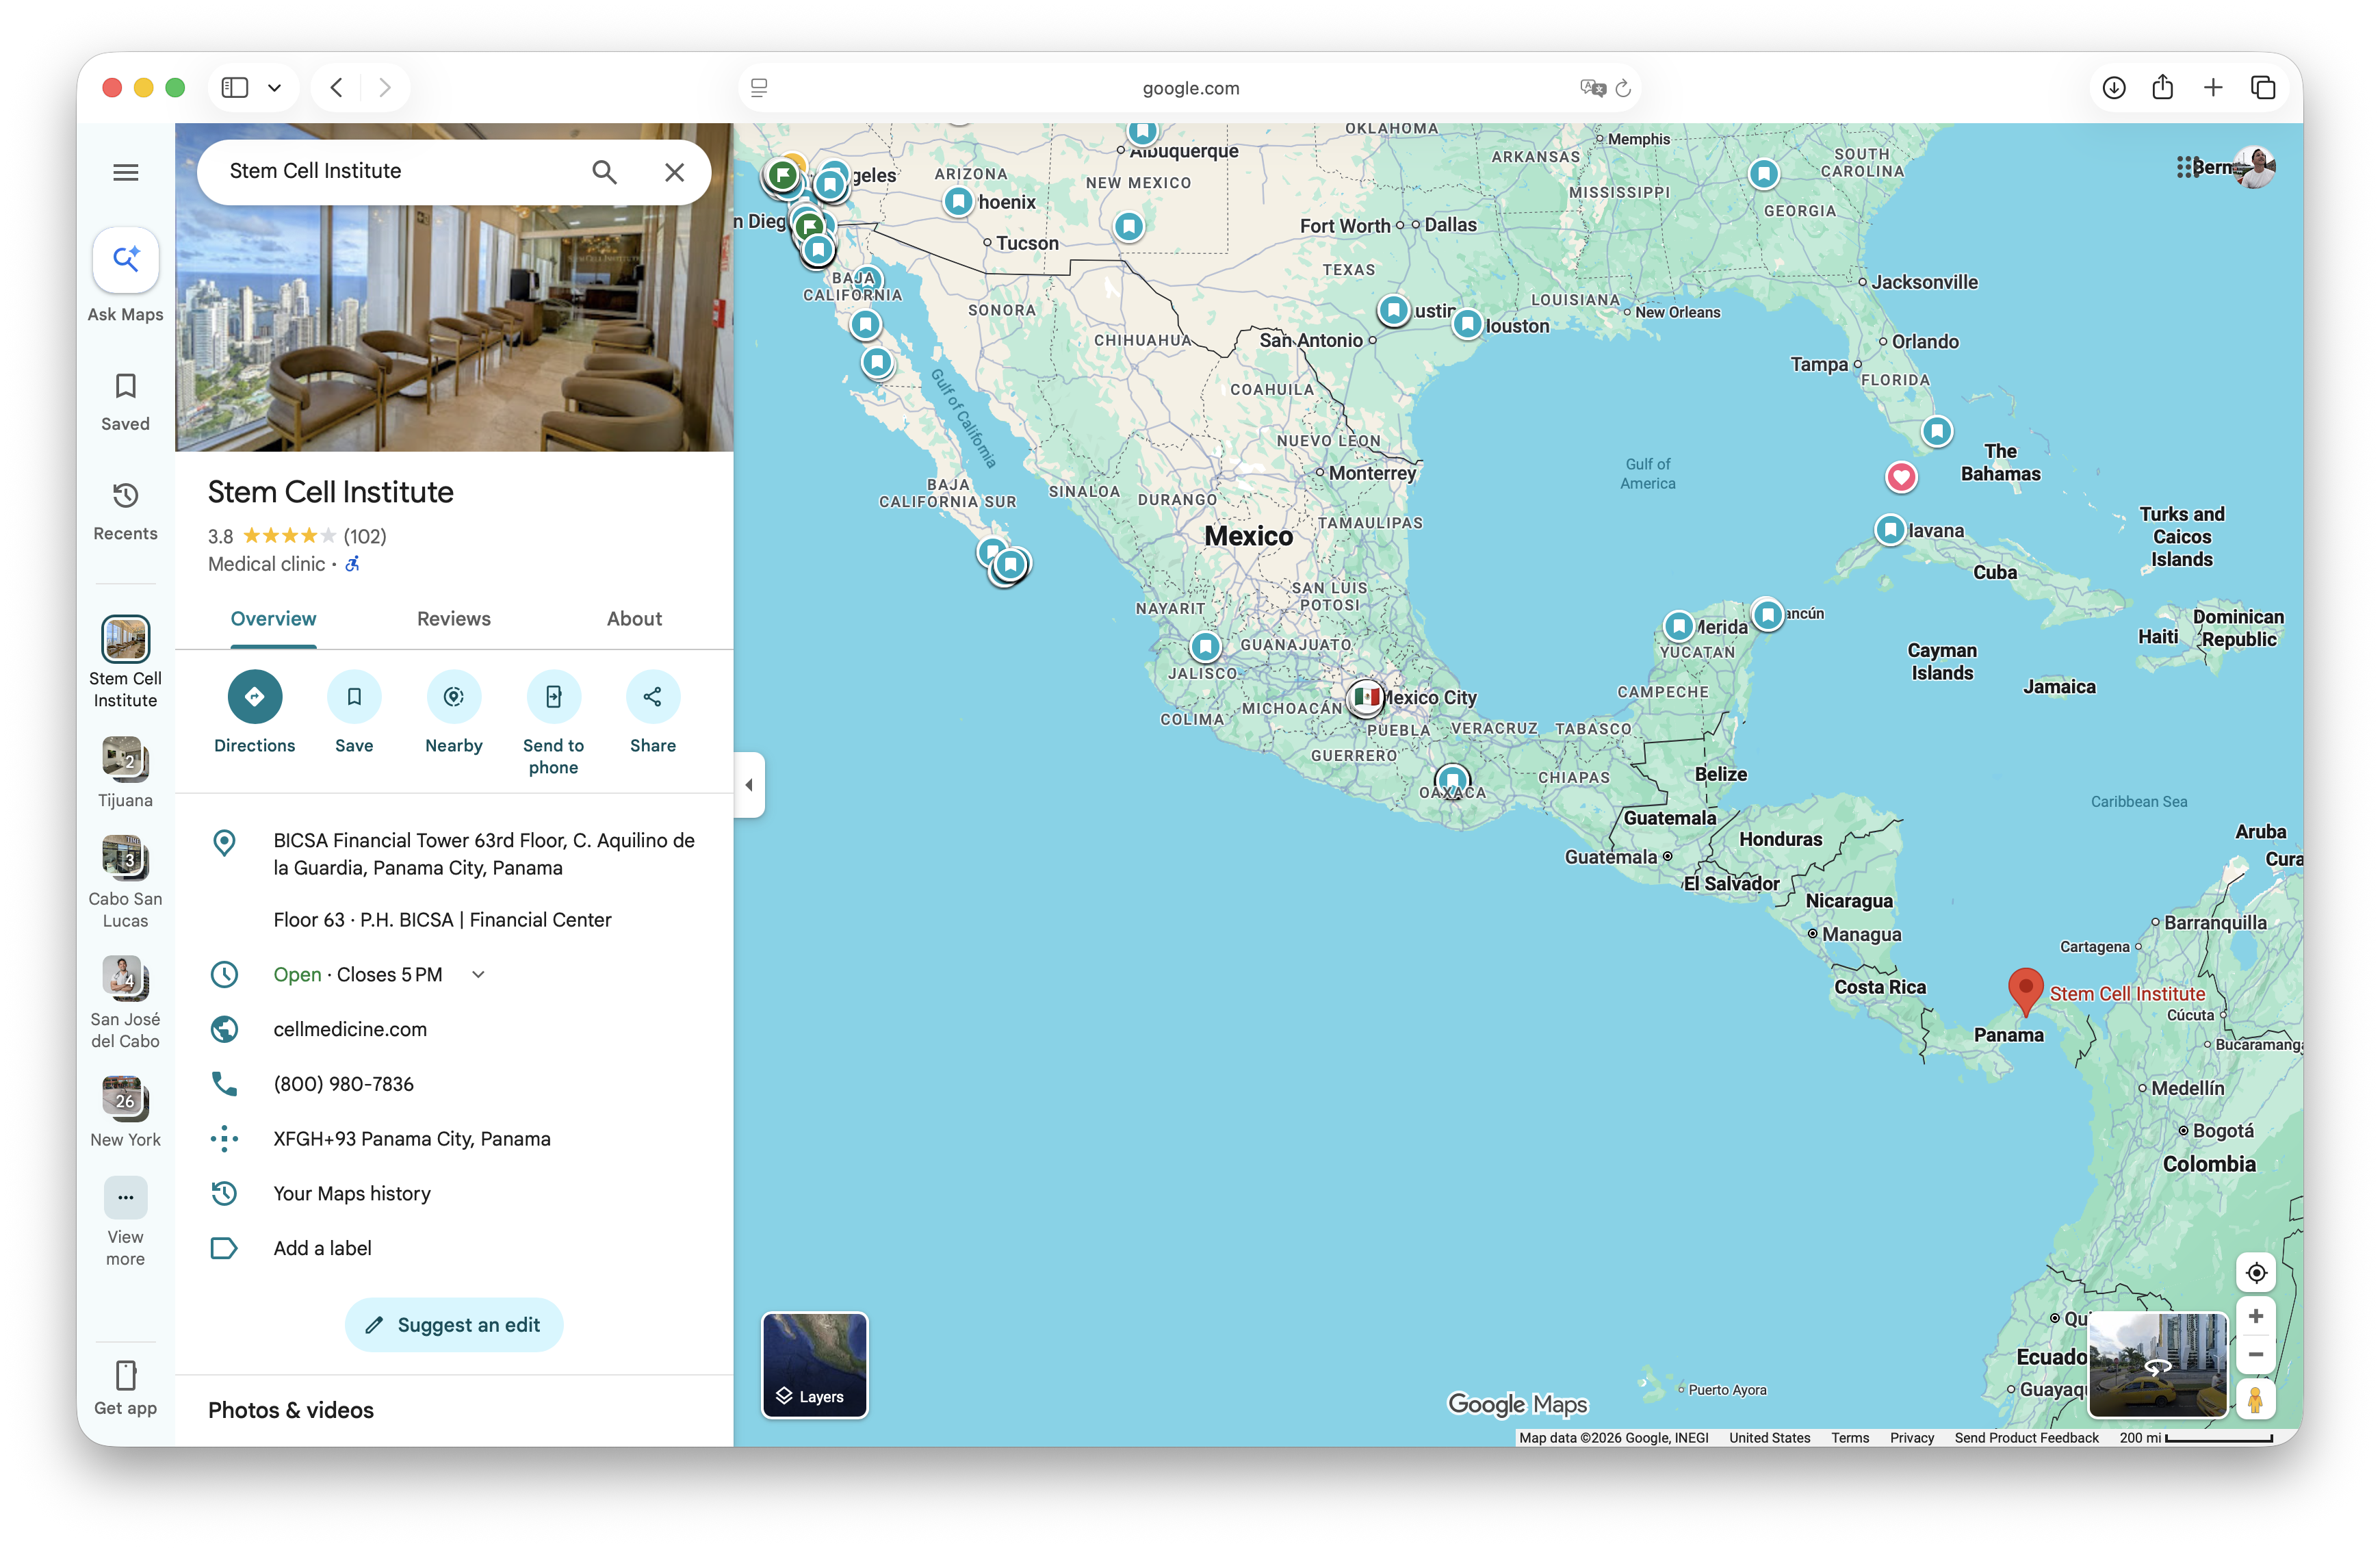Click the google.com address bar
This screenshot has width=2380, height=1548.
point(1190,88)
